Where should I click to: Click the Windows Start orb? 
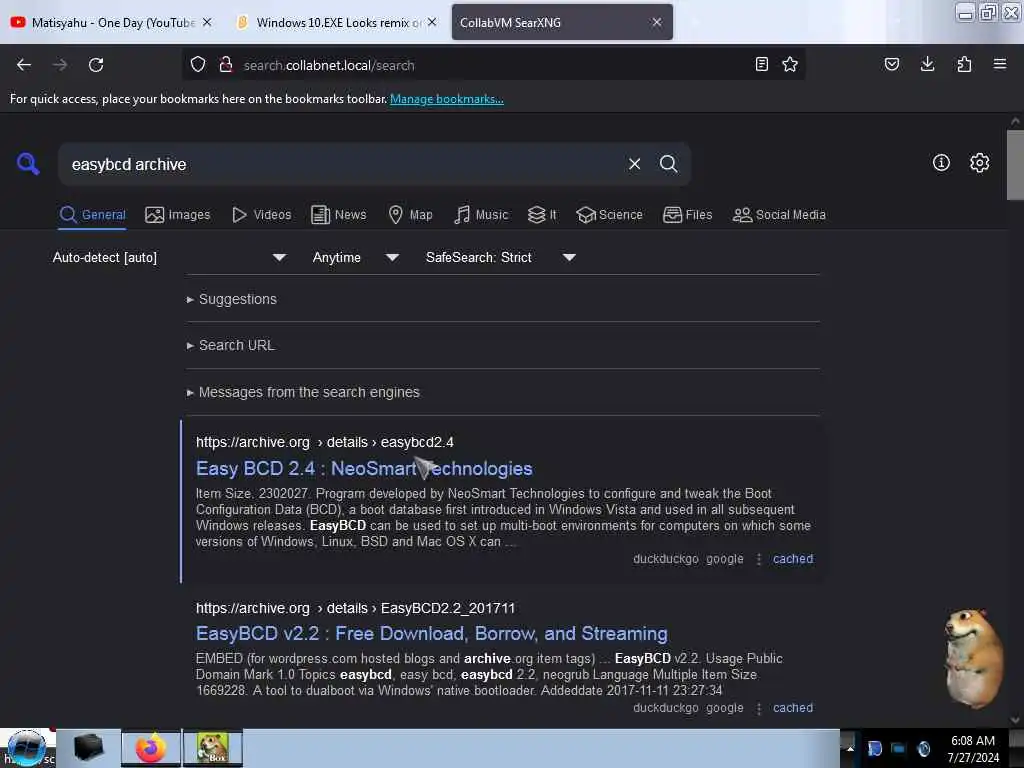27,748
